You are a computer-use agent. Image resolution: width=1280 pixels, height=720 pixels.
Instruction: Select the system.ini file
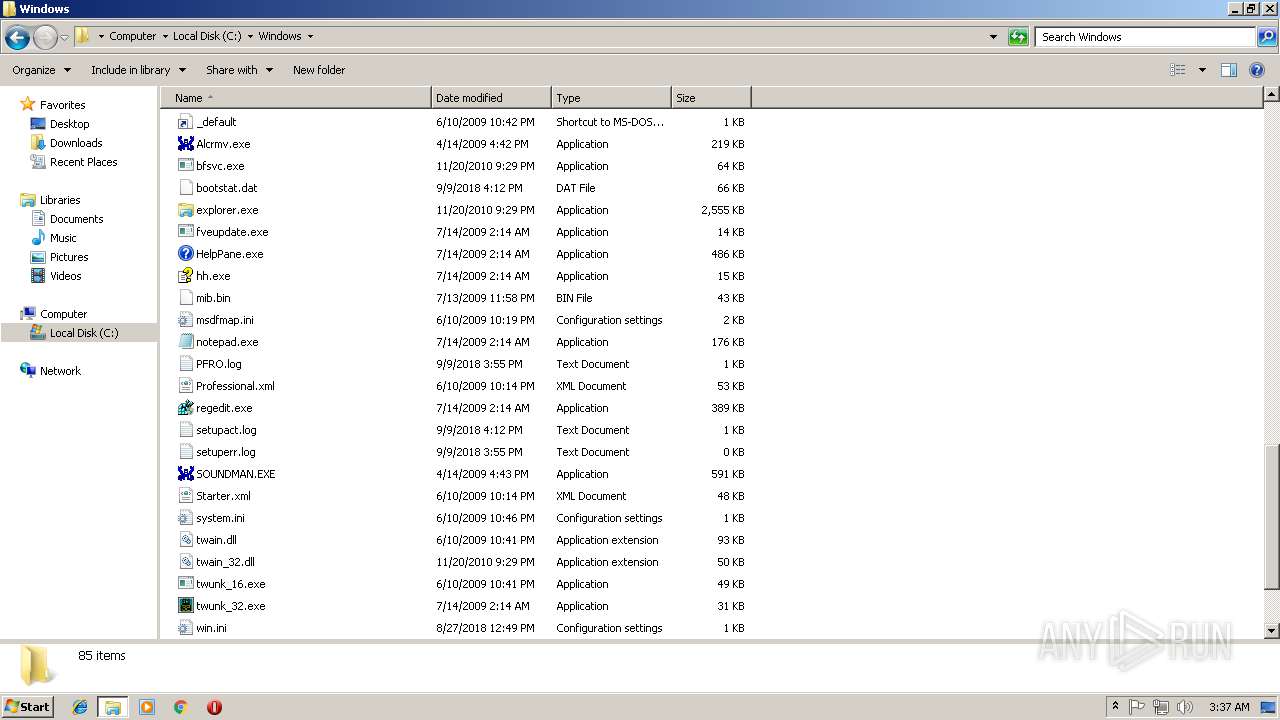click(x=220, y=518)
